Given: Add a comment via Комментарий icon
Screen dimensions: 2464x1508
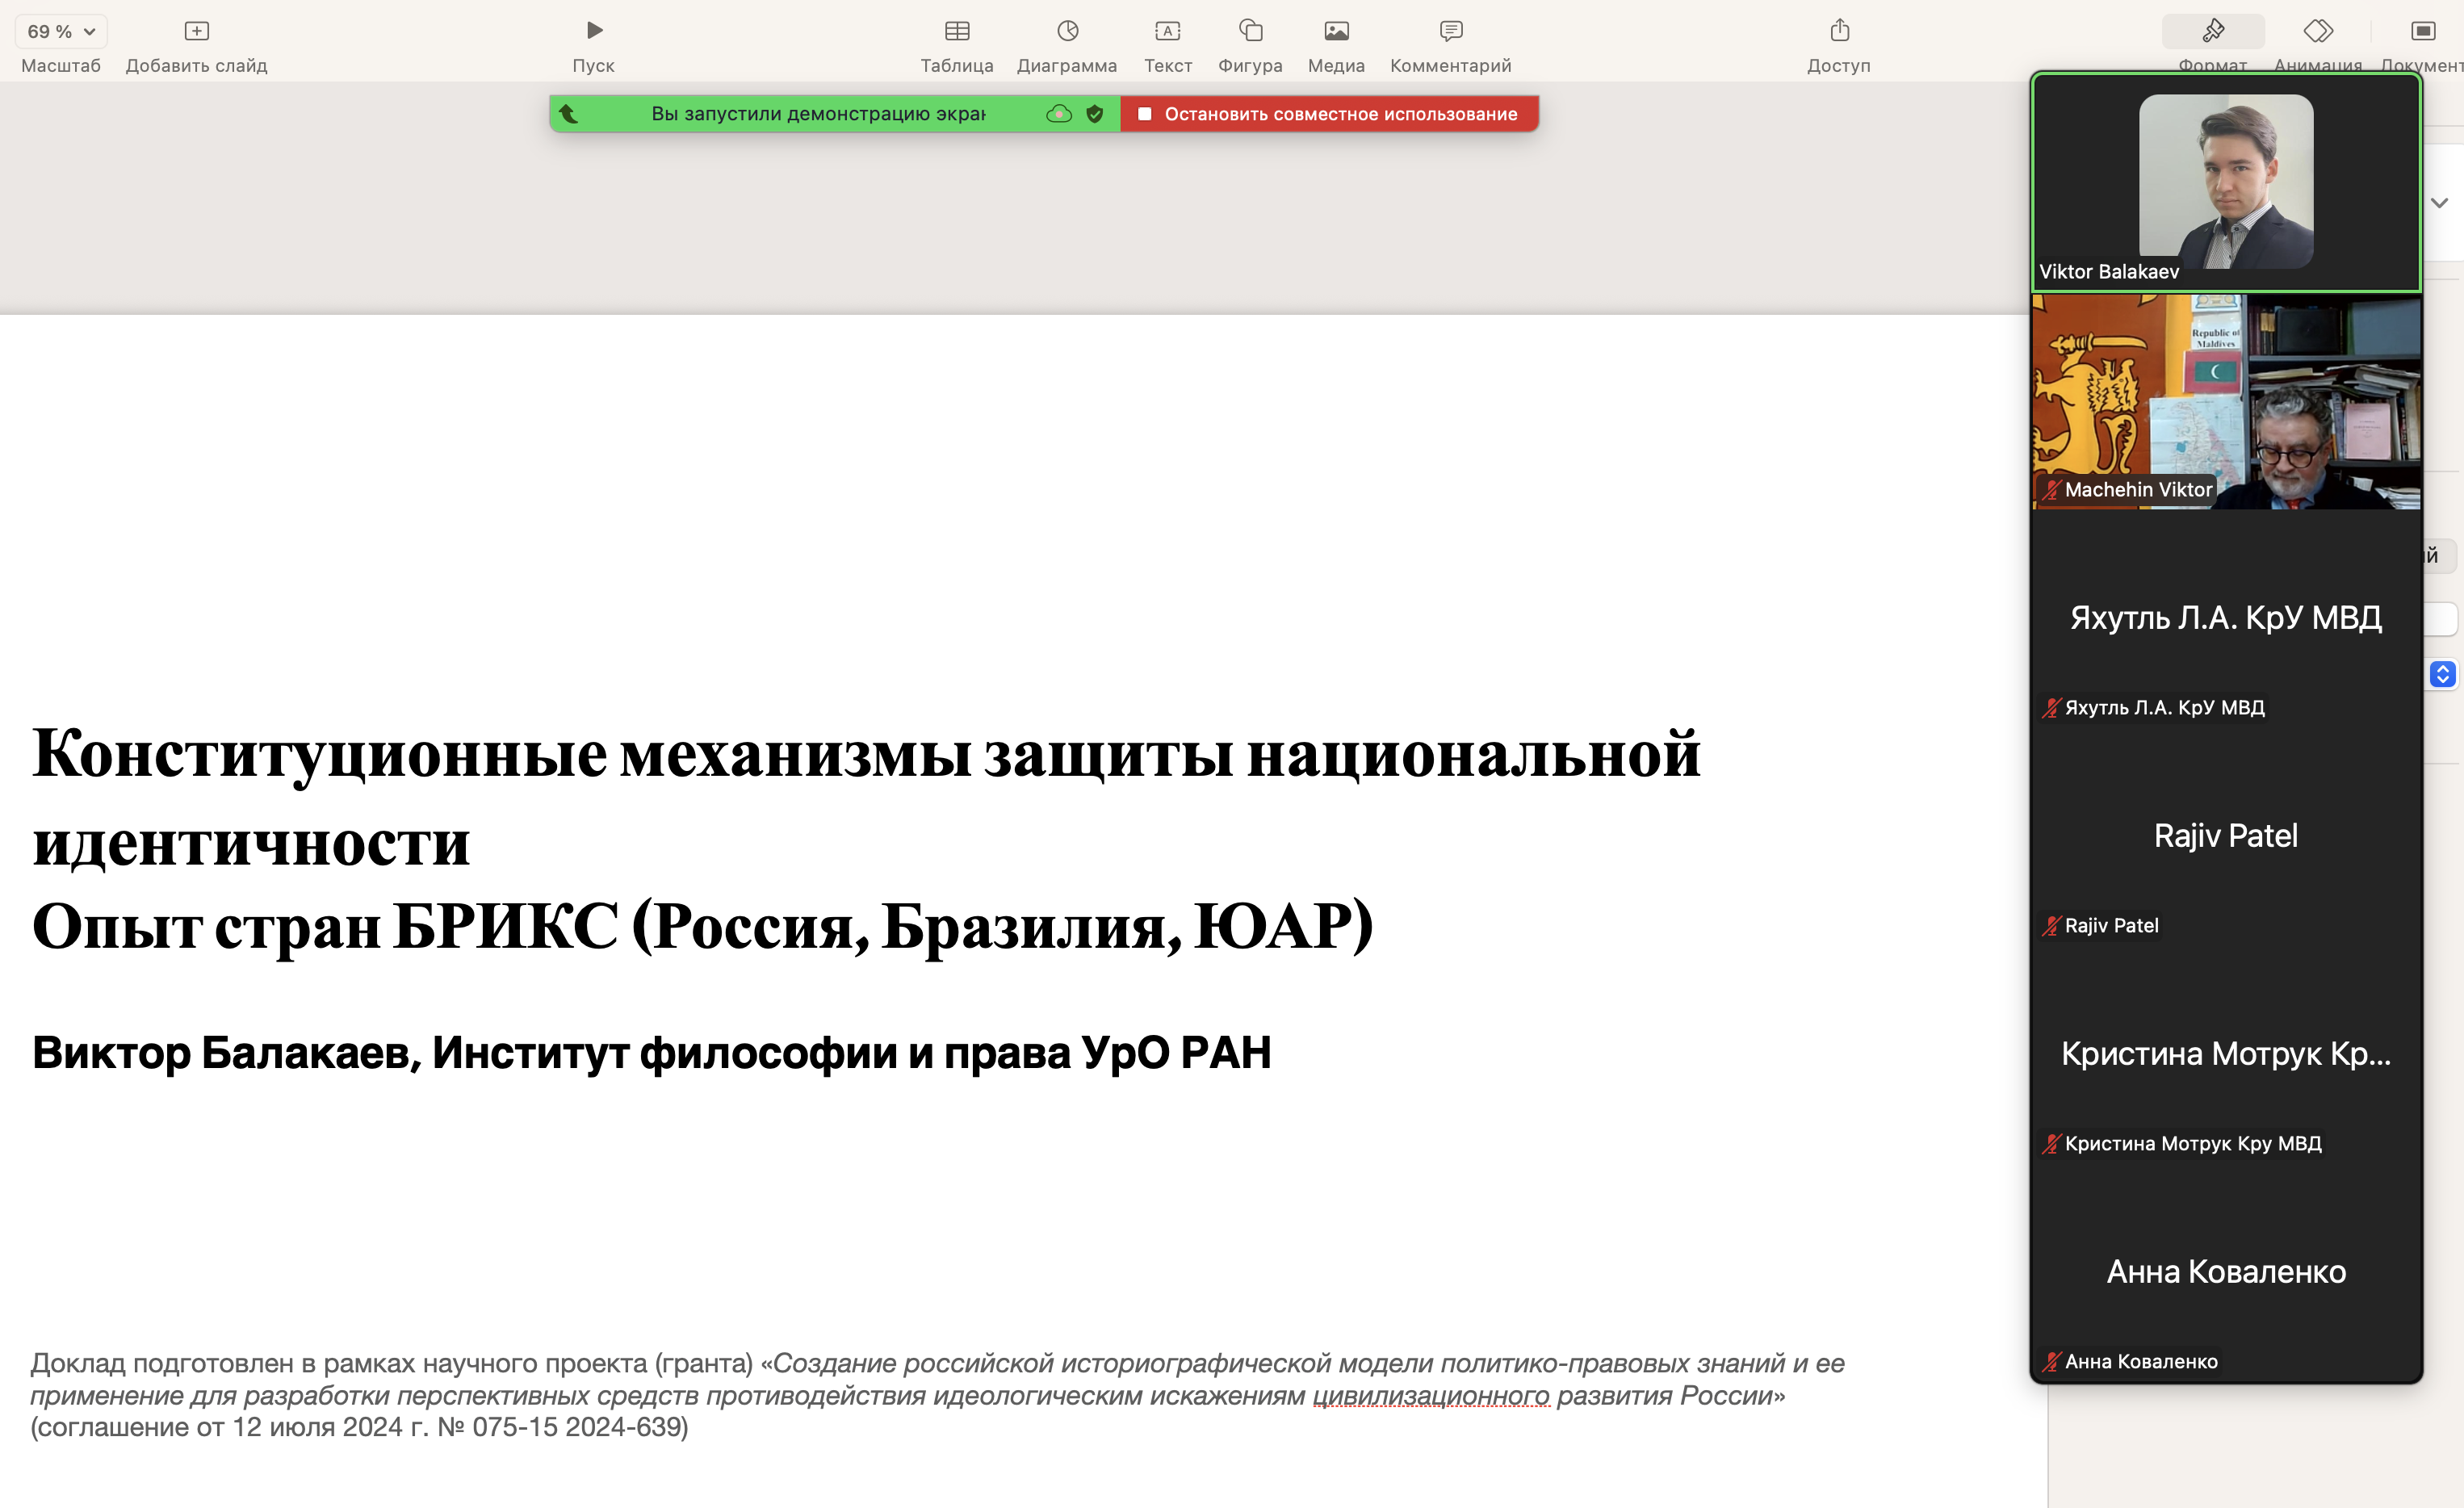Looking at the screenshot, I should point(1450,31).
